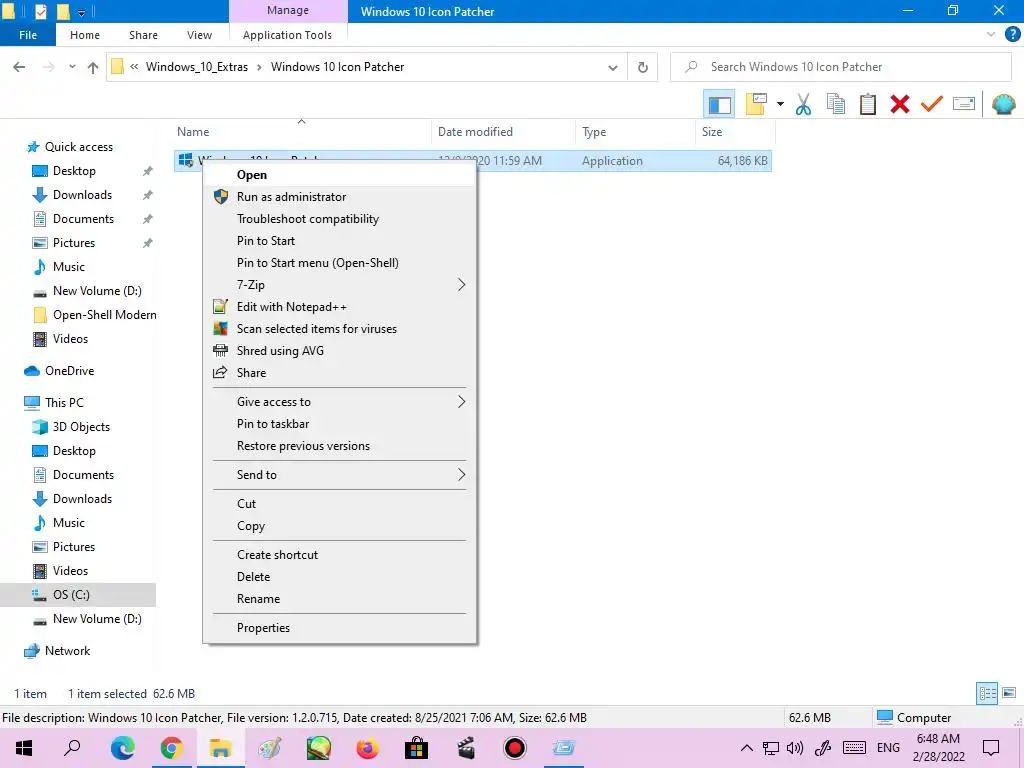This screenshot has height=768, width=1024.
Task: Select Pin to Start menu (Open-Shell)
Action: point(339,263)
